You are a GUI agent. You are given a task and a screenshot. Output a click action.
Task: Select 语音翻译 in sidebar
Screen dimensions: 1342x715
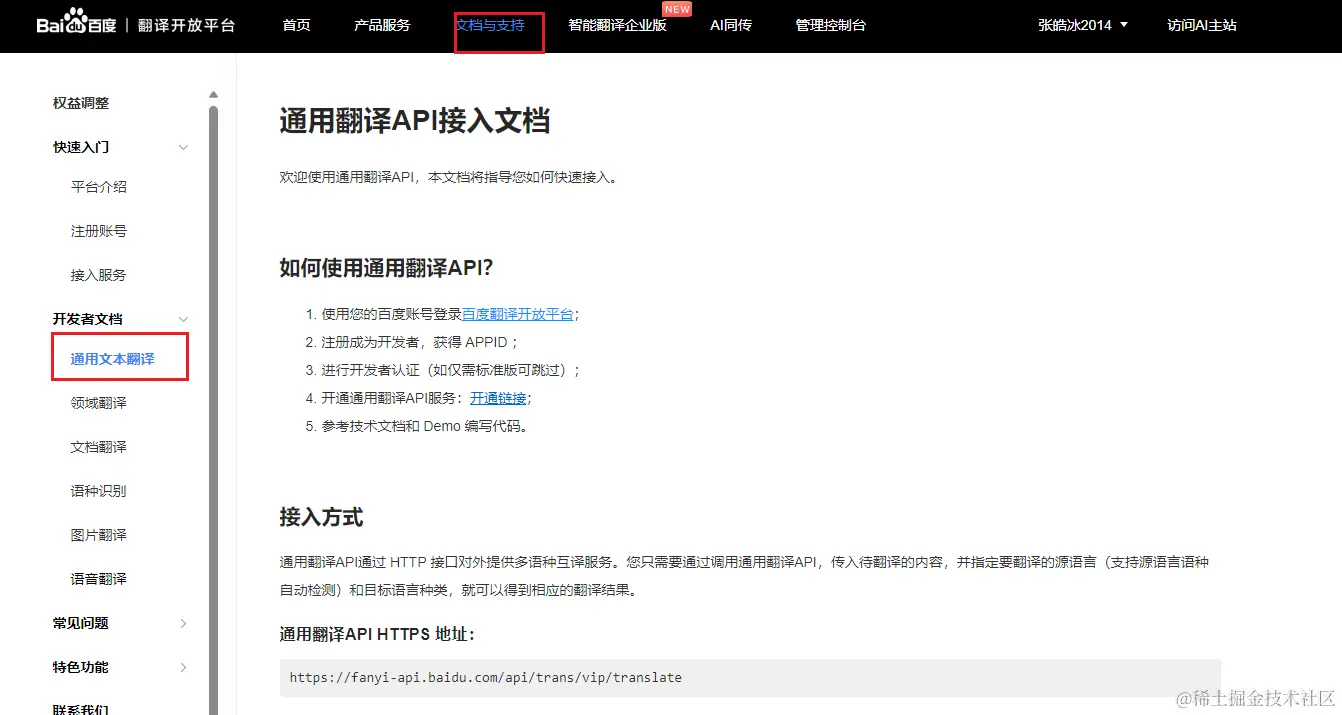click(x=99, y=579)
